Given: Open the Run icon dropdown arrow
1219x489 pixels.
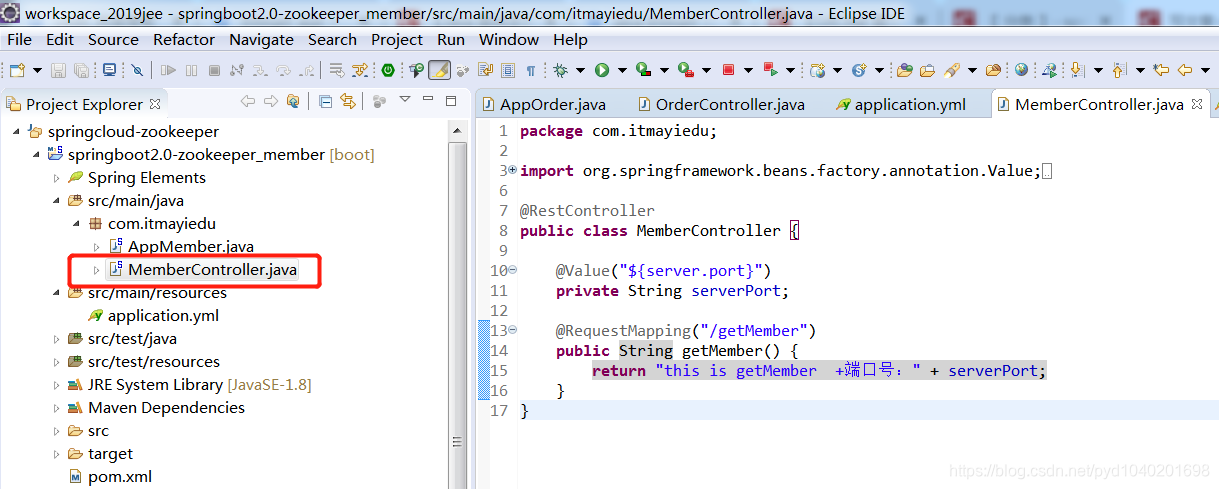Looking at the screenshot, I should [x=622, y=70].
